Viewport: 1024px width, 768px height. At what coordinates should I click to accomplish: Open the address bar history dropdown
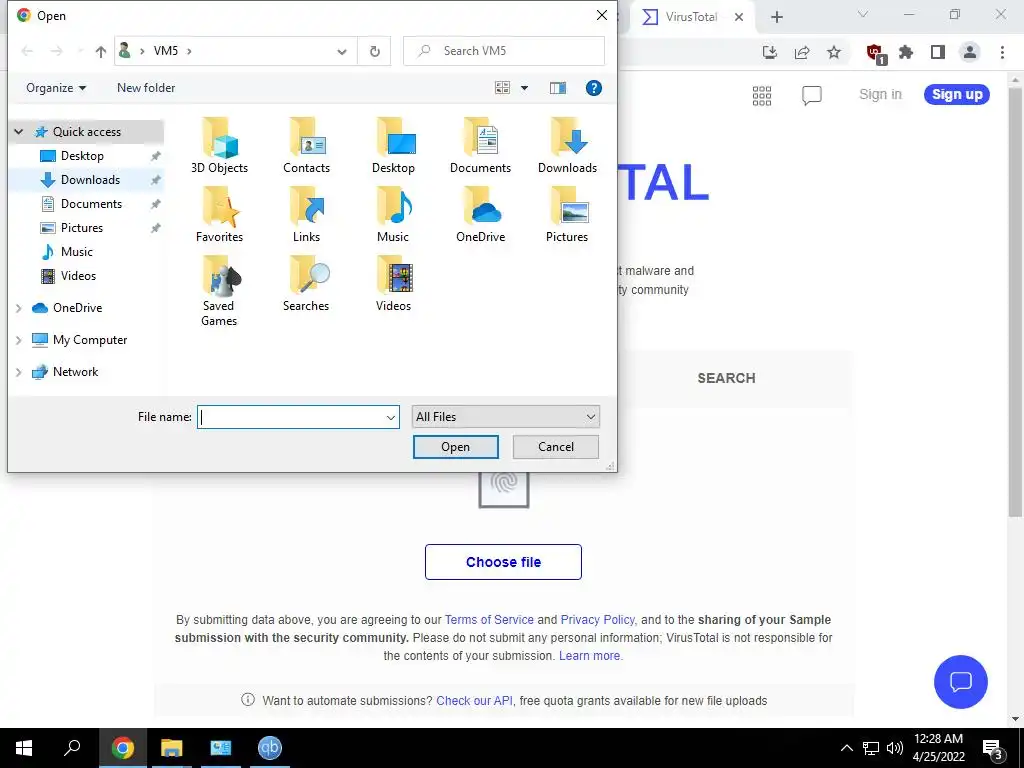[342, 52]
